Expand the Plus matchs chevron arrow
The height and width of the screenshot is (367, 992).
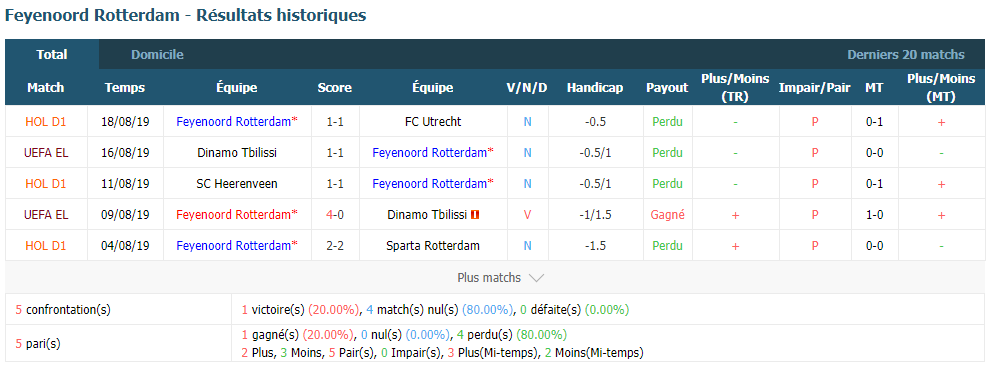535,278
